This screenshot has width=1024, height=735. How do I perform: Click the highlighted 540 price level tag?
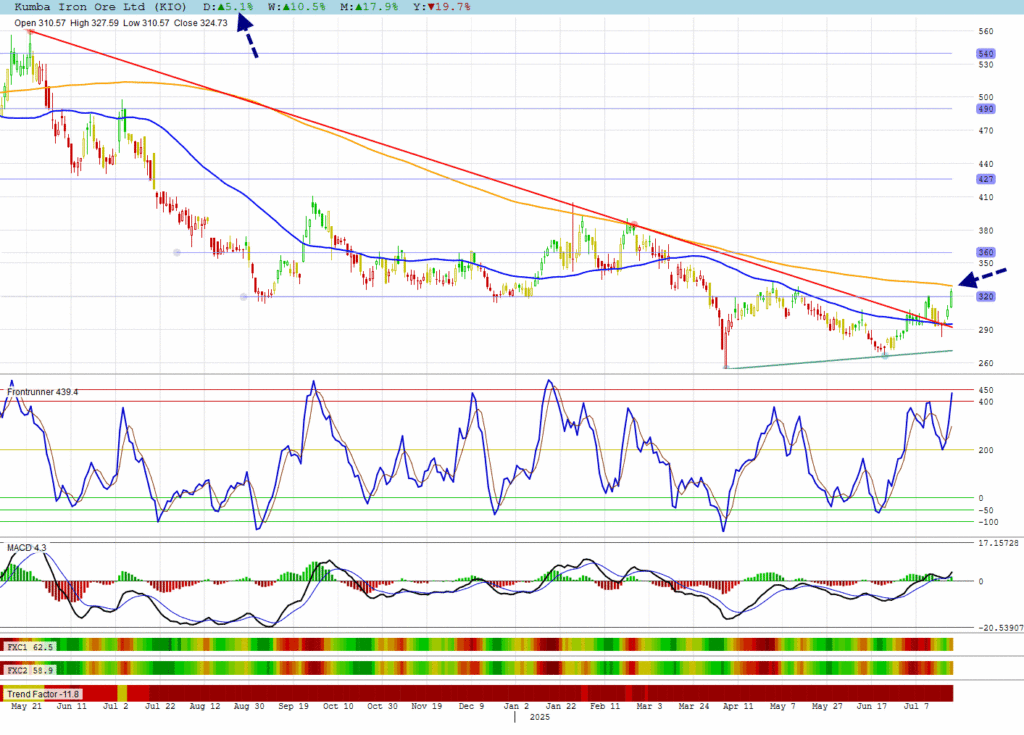click(x=985, y=54)
